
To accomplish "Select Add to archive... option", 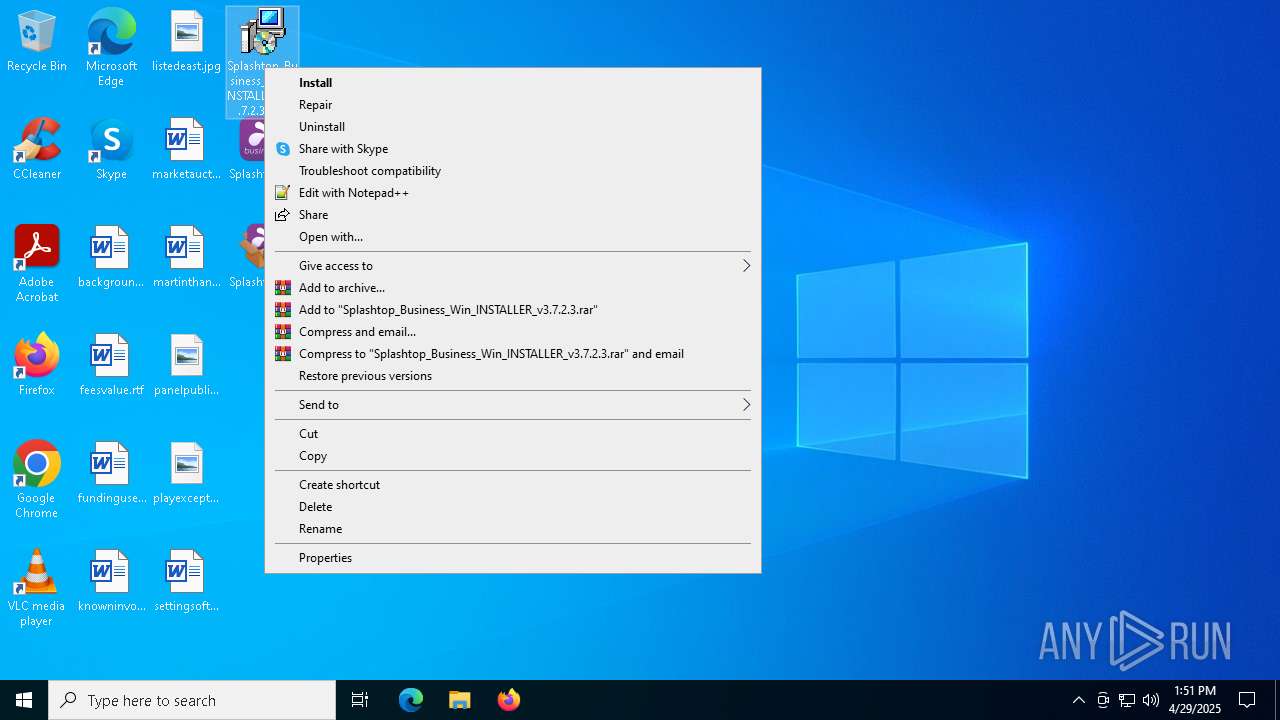I will pos(513,288).
